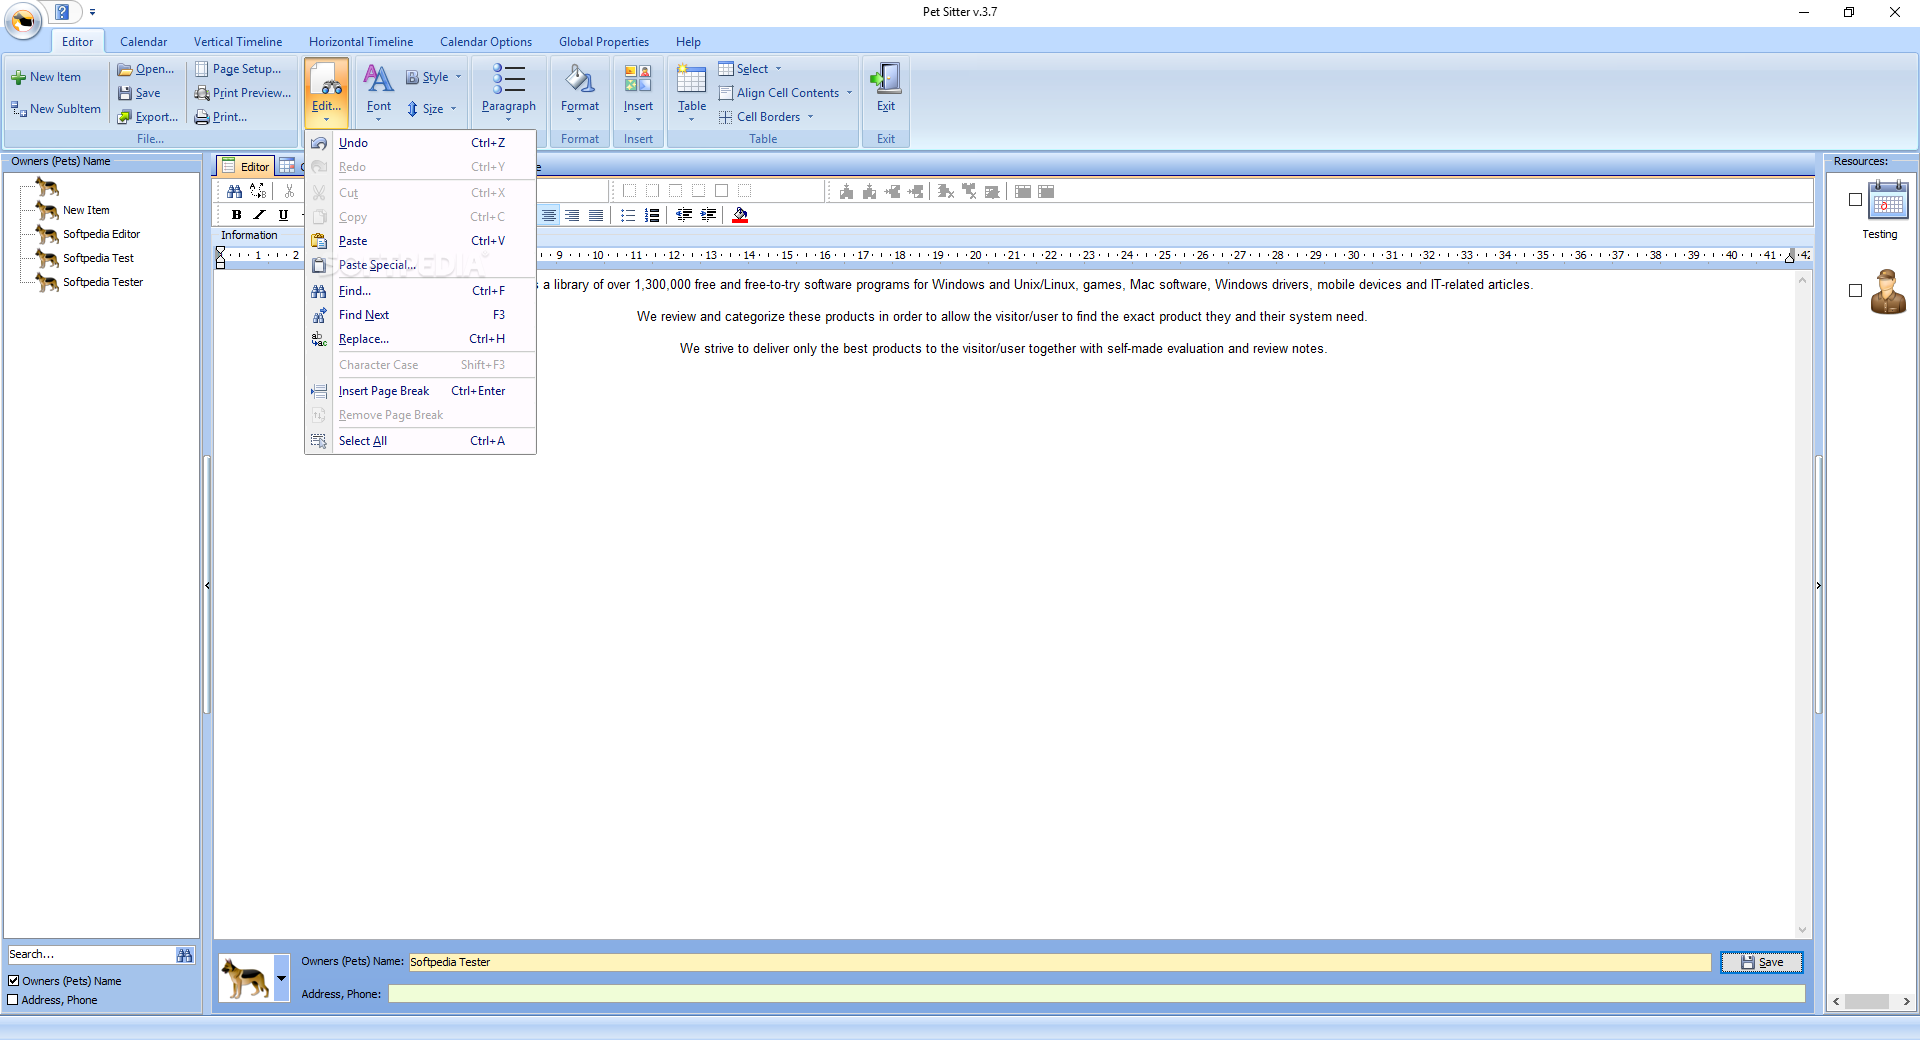
Task: Switch to the Vertical Timeline tab
Action: coord(238,42)
